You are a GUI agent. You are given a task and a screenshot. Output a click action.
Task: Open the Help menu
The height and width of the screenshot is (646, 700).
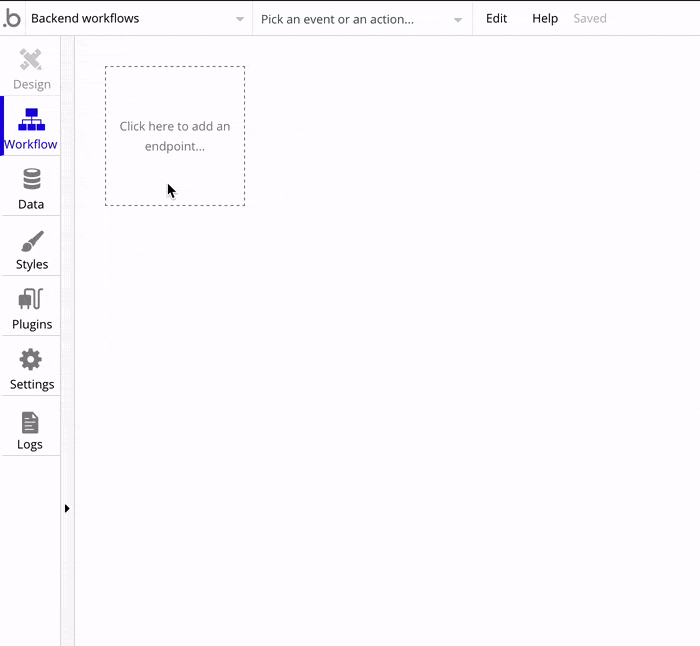click(x=545, y=18)
